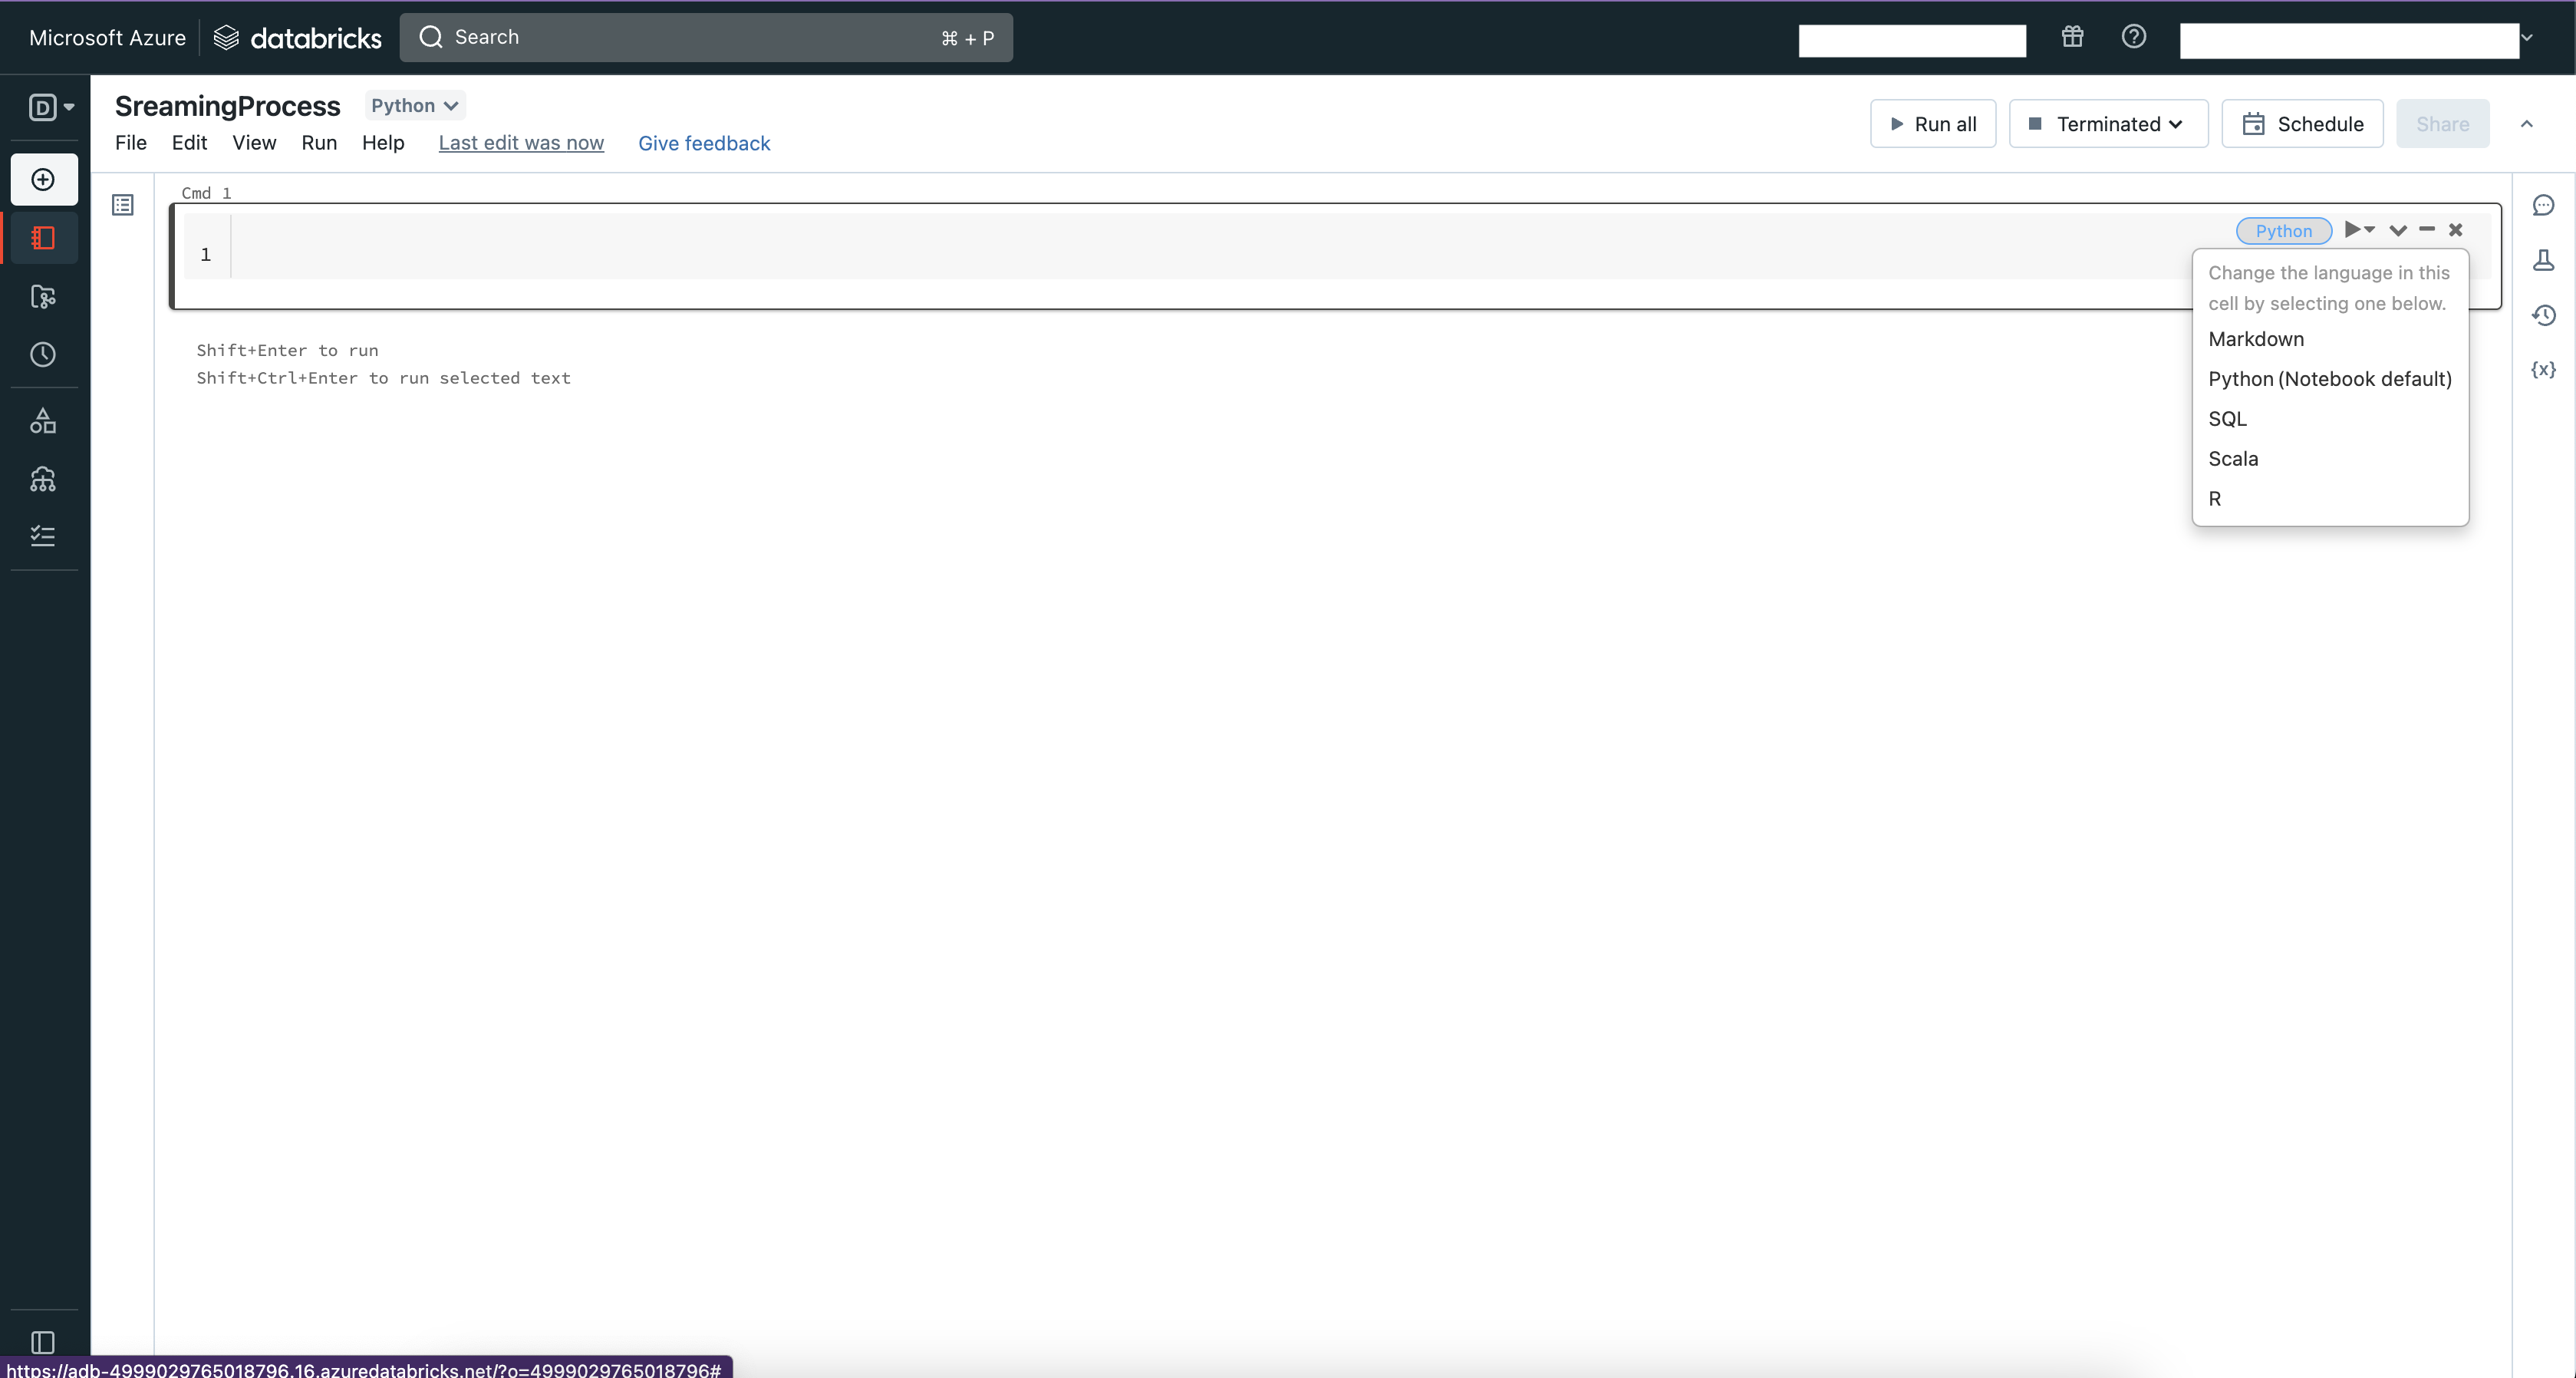Open the File menu
The image size is (2576, 1378).
(x=131, y=143)
